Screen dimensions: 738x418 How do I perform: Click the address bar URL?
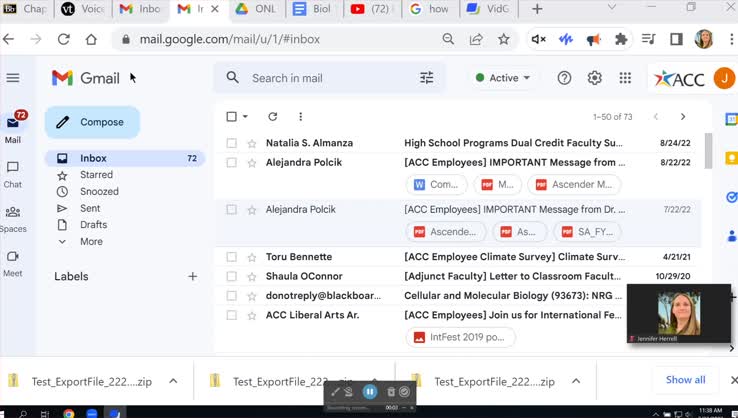[230, 39]
